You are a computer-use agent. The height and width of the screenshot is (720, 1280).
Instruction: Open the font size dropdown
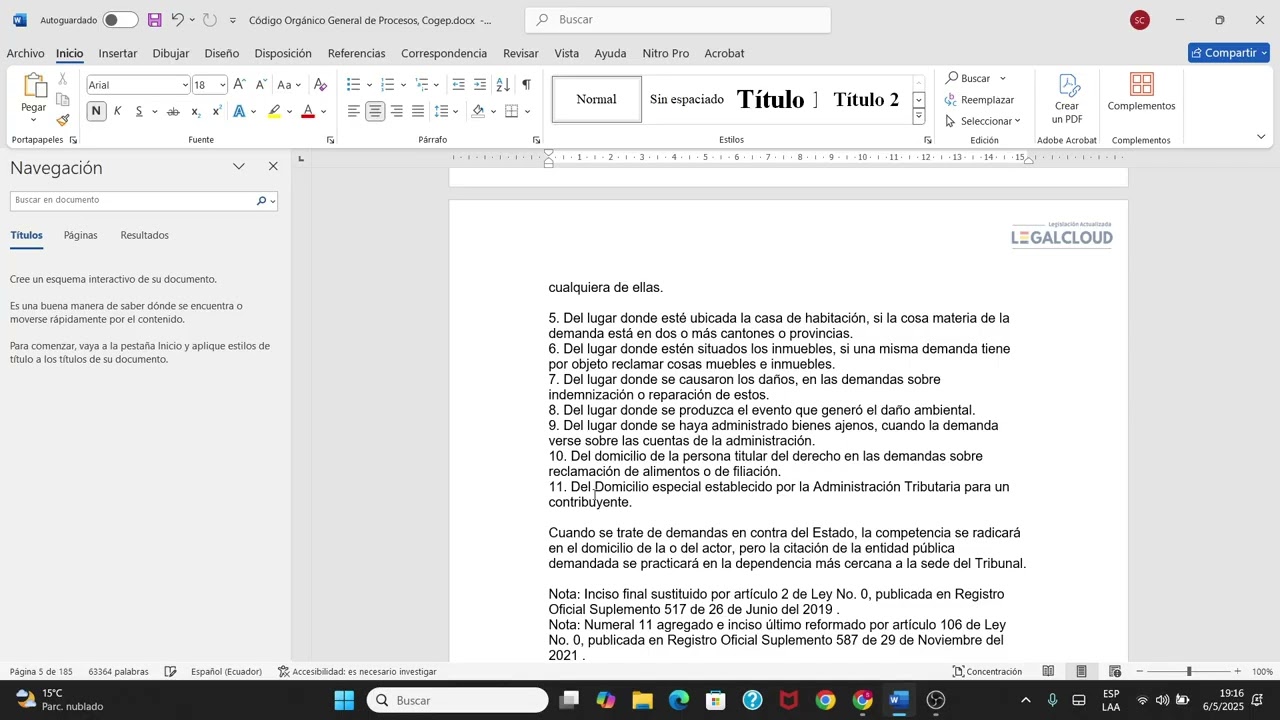click(222, 85)
